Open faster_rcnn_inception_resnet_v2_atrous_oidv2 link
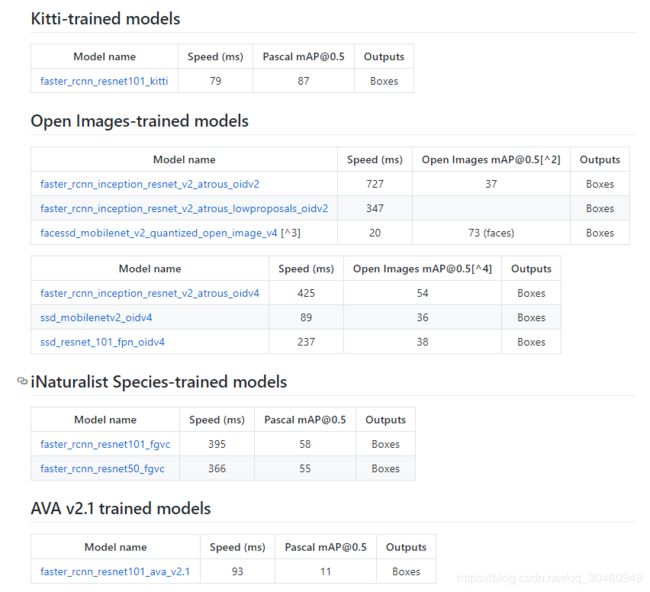The width and height of the screenshot is (650, 592). point(150,184)
